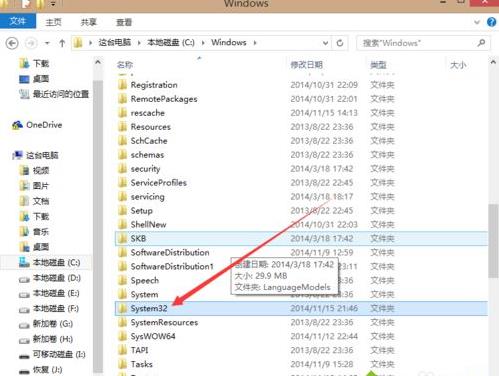
Task: Open 文档 under 这台电脑
Action: [34, 201]
